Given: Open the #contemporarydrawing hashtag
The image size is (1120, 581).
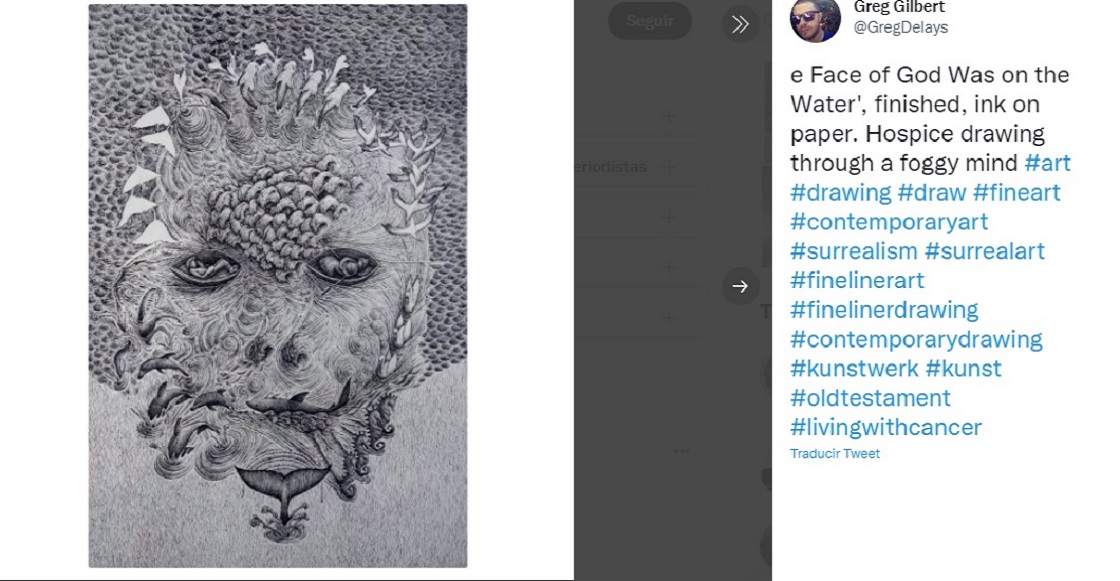Looking at the screenshot, I should (916, 340).
